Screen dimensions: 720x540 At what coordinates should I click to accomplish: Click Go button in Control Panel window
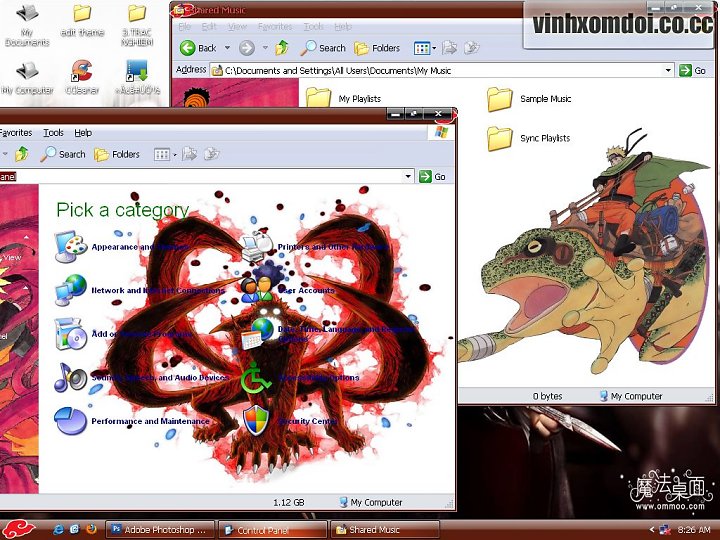(432, 176)
